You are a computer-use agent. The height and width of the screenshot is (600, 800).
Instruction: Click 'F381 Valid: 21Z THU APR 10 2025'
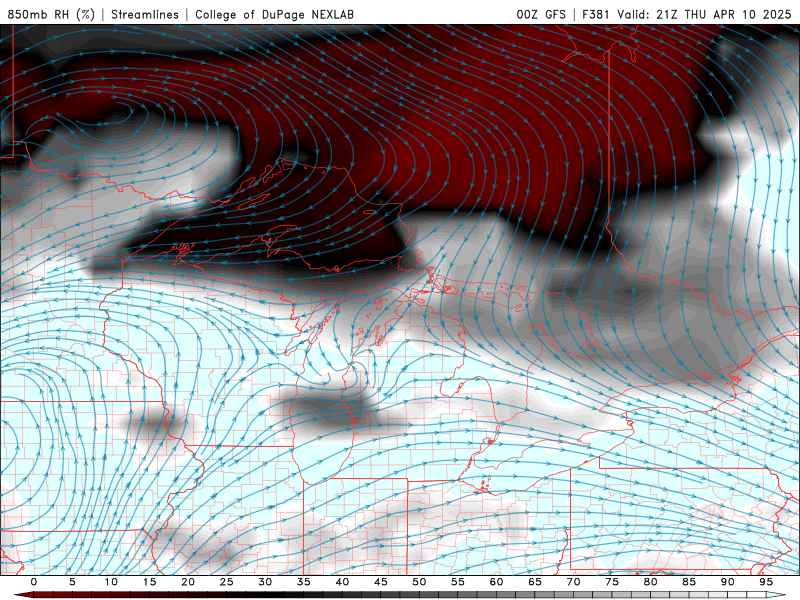pos(687,14)
